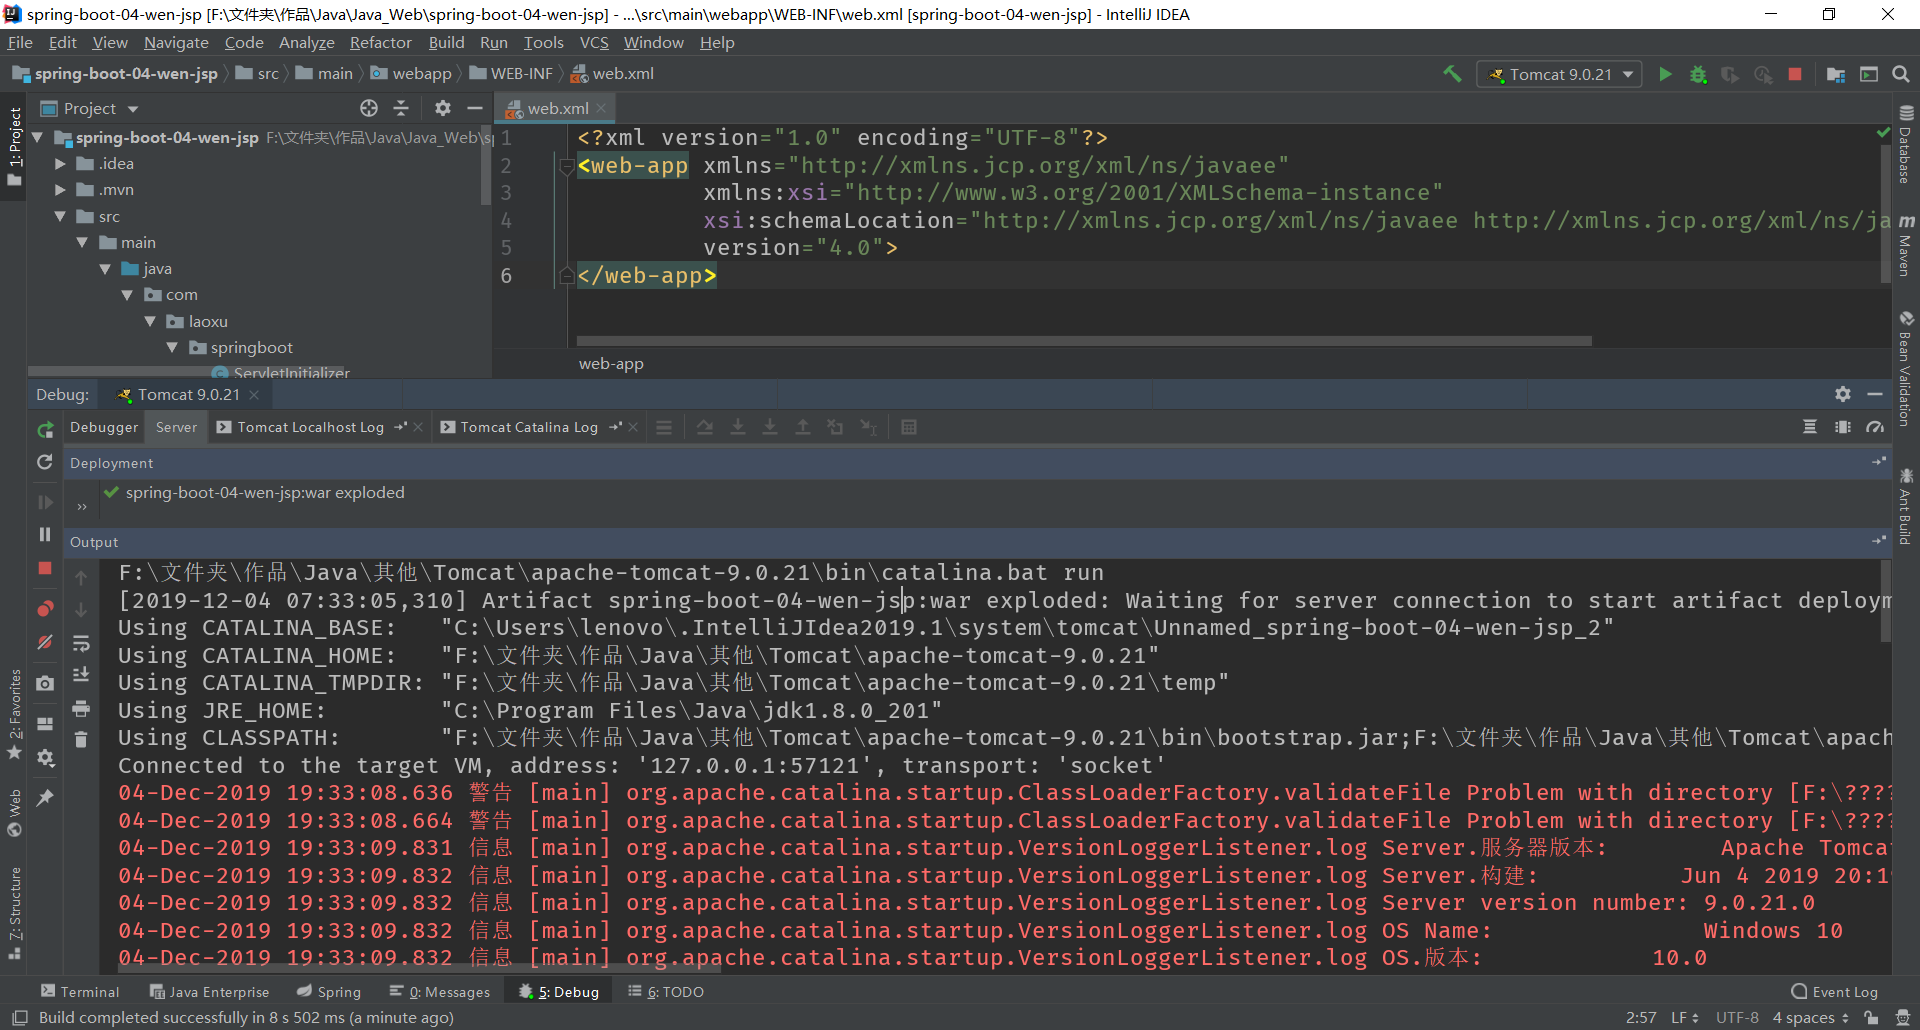Click Step Over in the debugger toolbar
Screen dimensions: 1920x1030
pos(705,427)
